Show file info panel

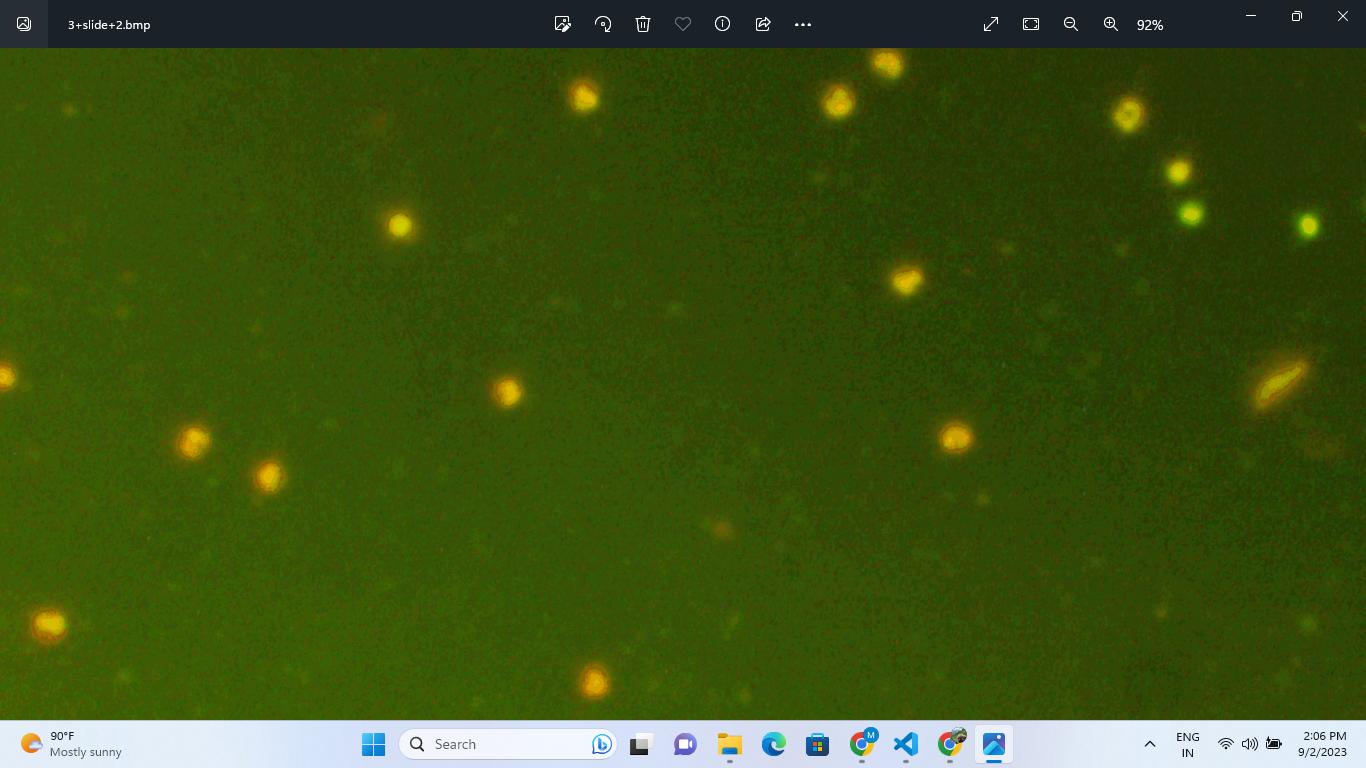pos(723,24)
